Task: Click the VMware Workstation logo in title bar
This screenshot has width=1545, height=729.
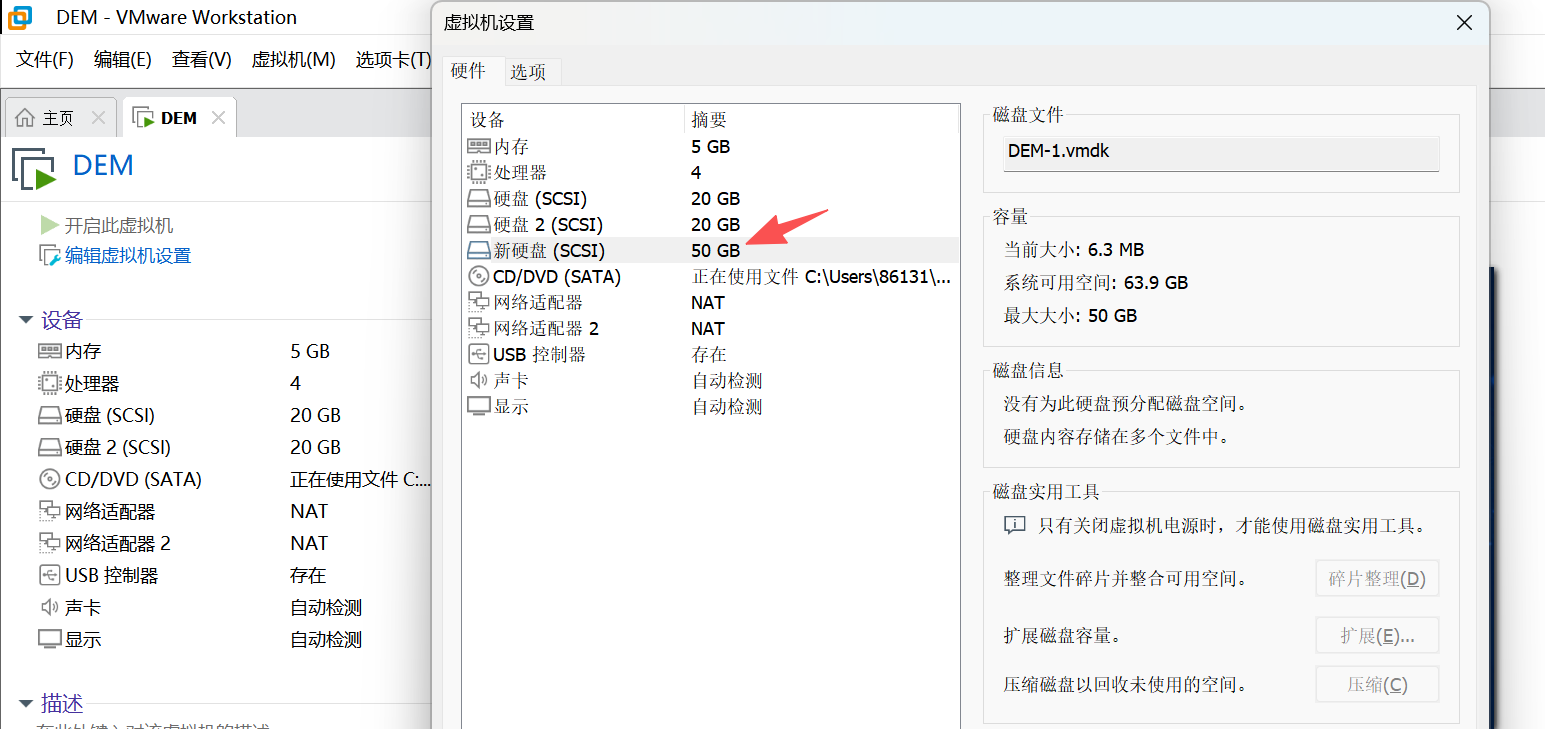Action: (20, 17)
